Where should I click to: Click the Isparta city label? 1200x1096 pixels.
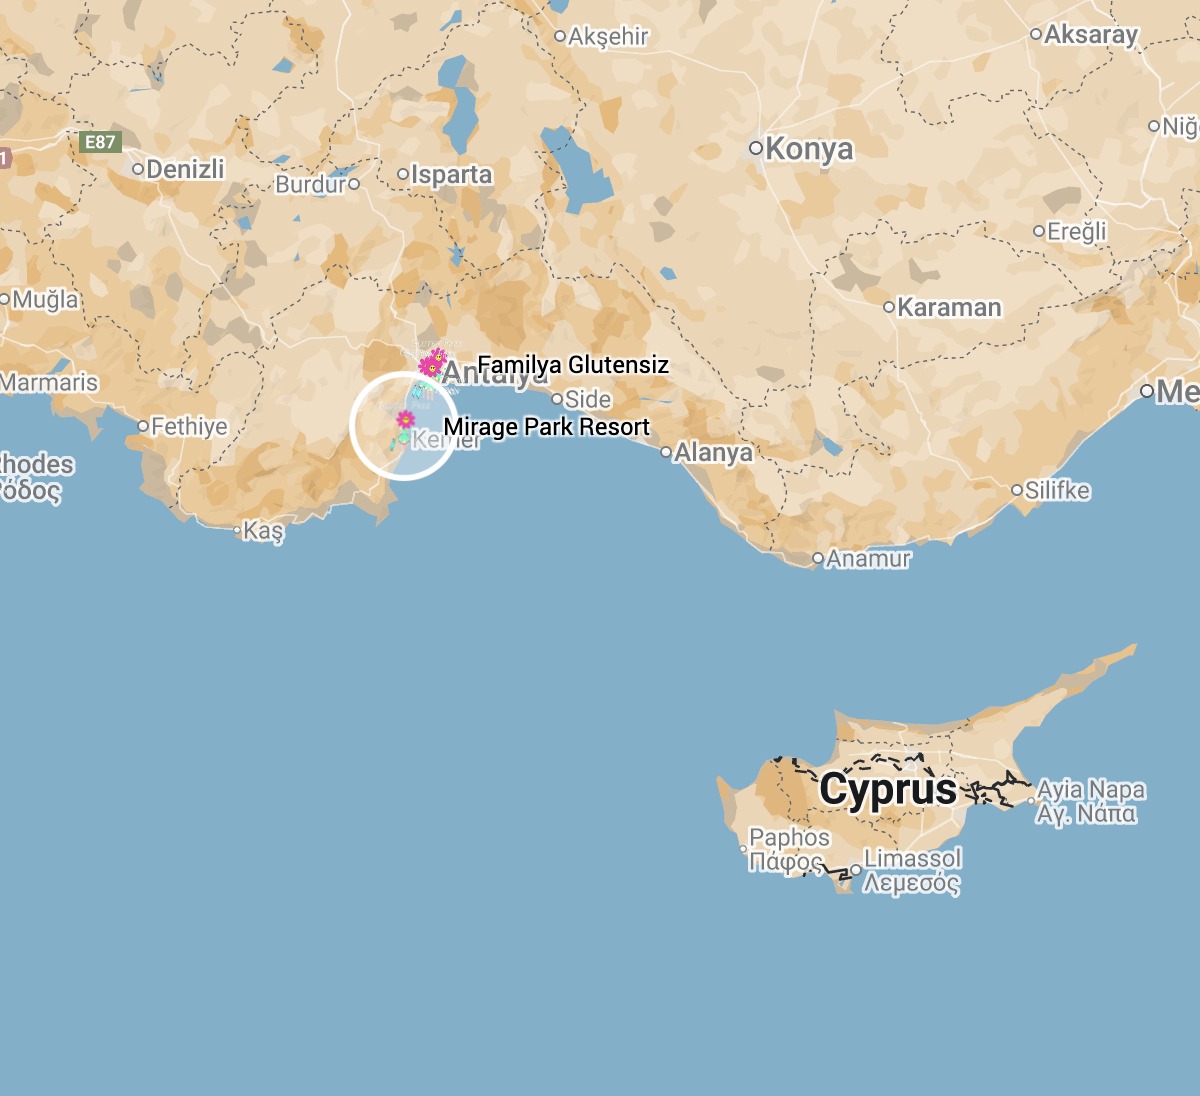(452, 174)
